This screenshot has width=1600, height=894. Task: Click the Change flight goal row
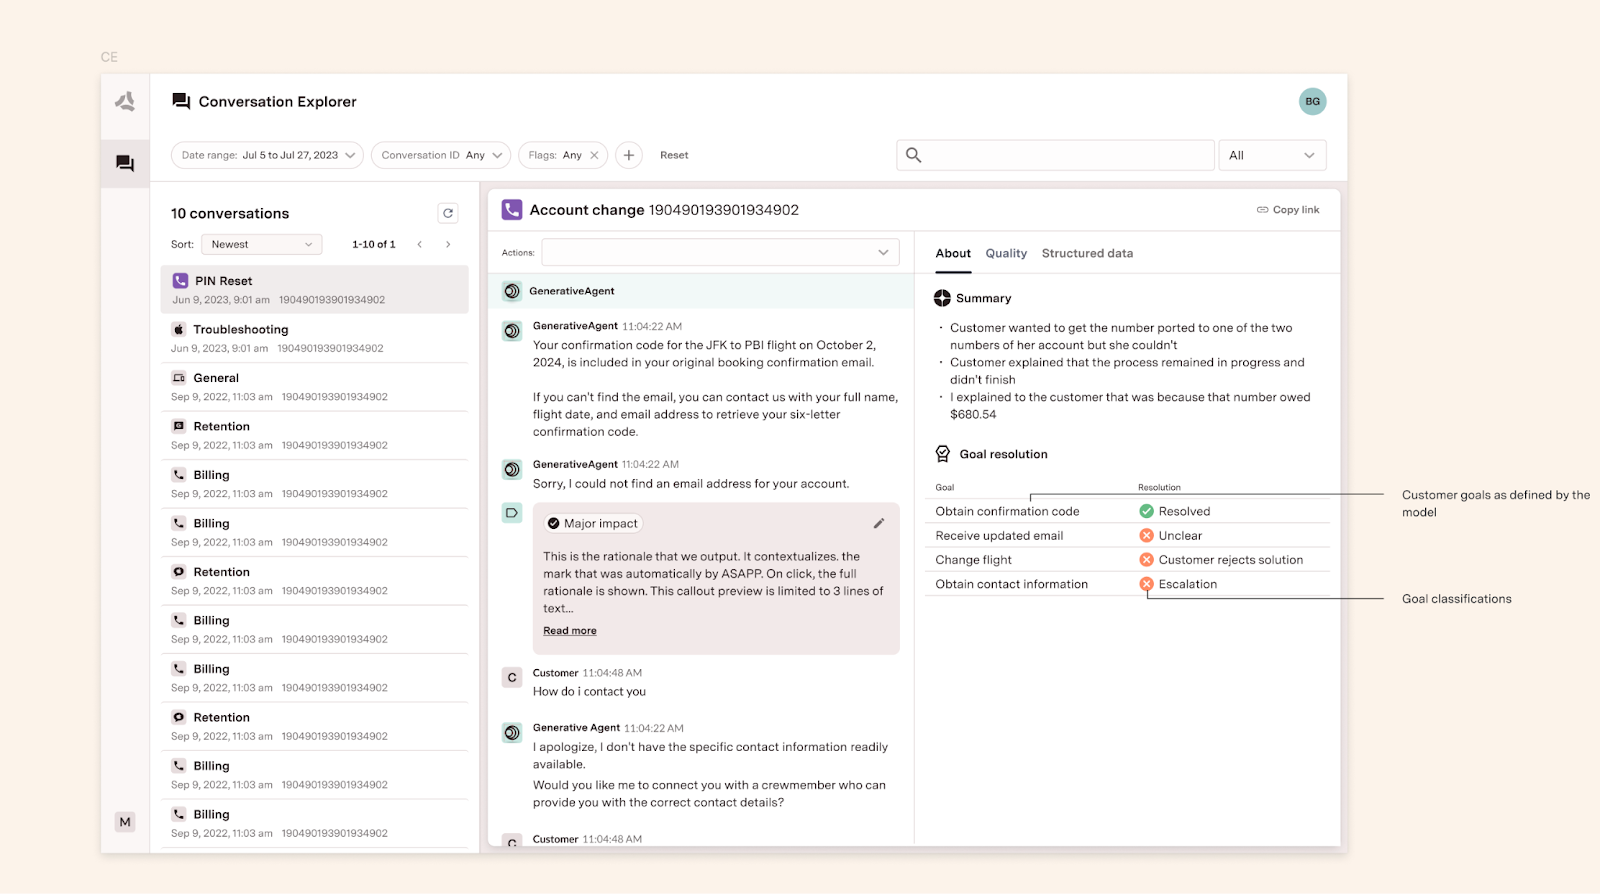(x=1127, y=560)
